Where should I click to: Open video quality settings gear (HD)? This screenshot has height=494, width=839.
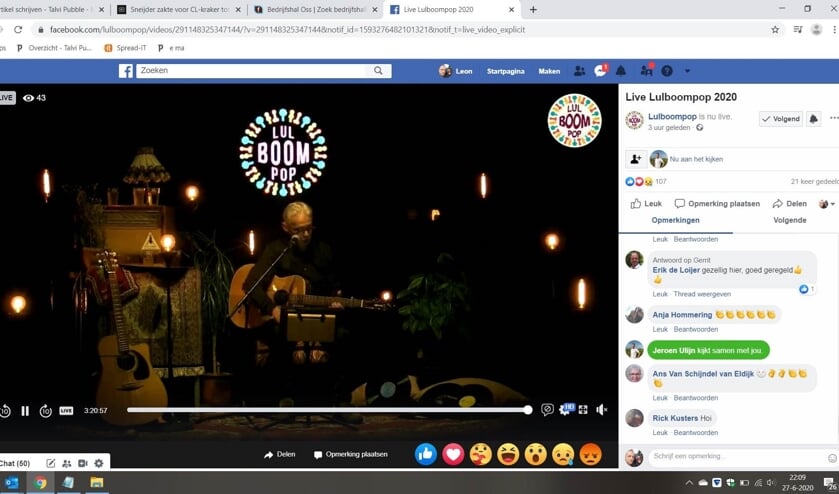click(566, 409)
